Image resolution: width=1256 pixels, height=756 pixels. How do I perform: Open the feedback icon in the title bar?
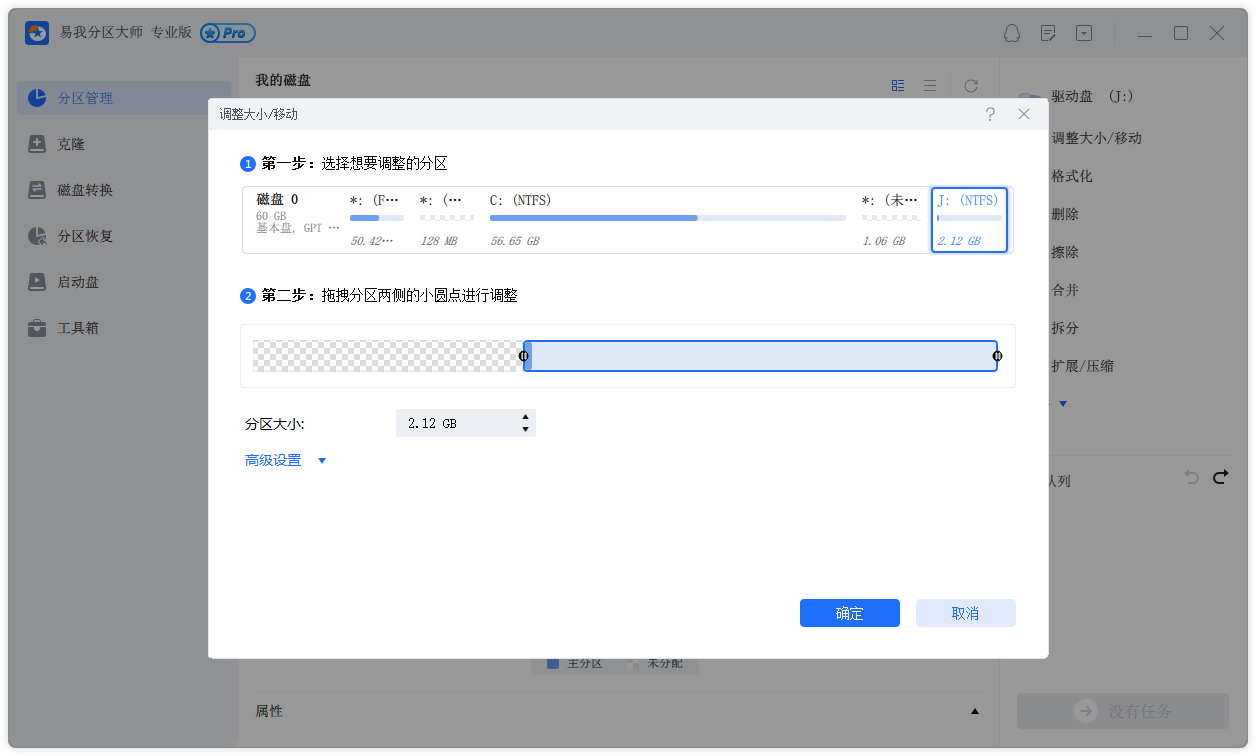[1047, 33]
